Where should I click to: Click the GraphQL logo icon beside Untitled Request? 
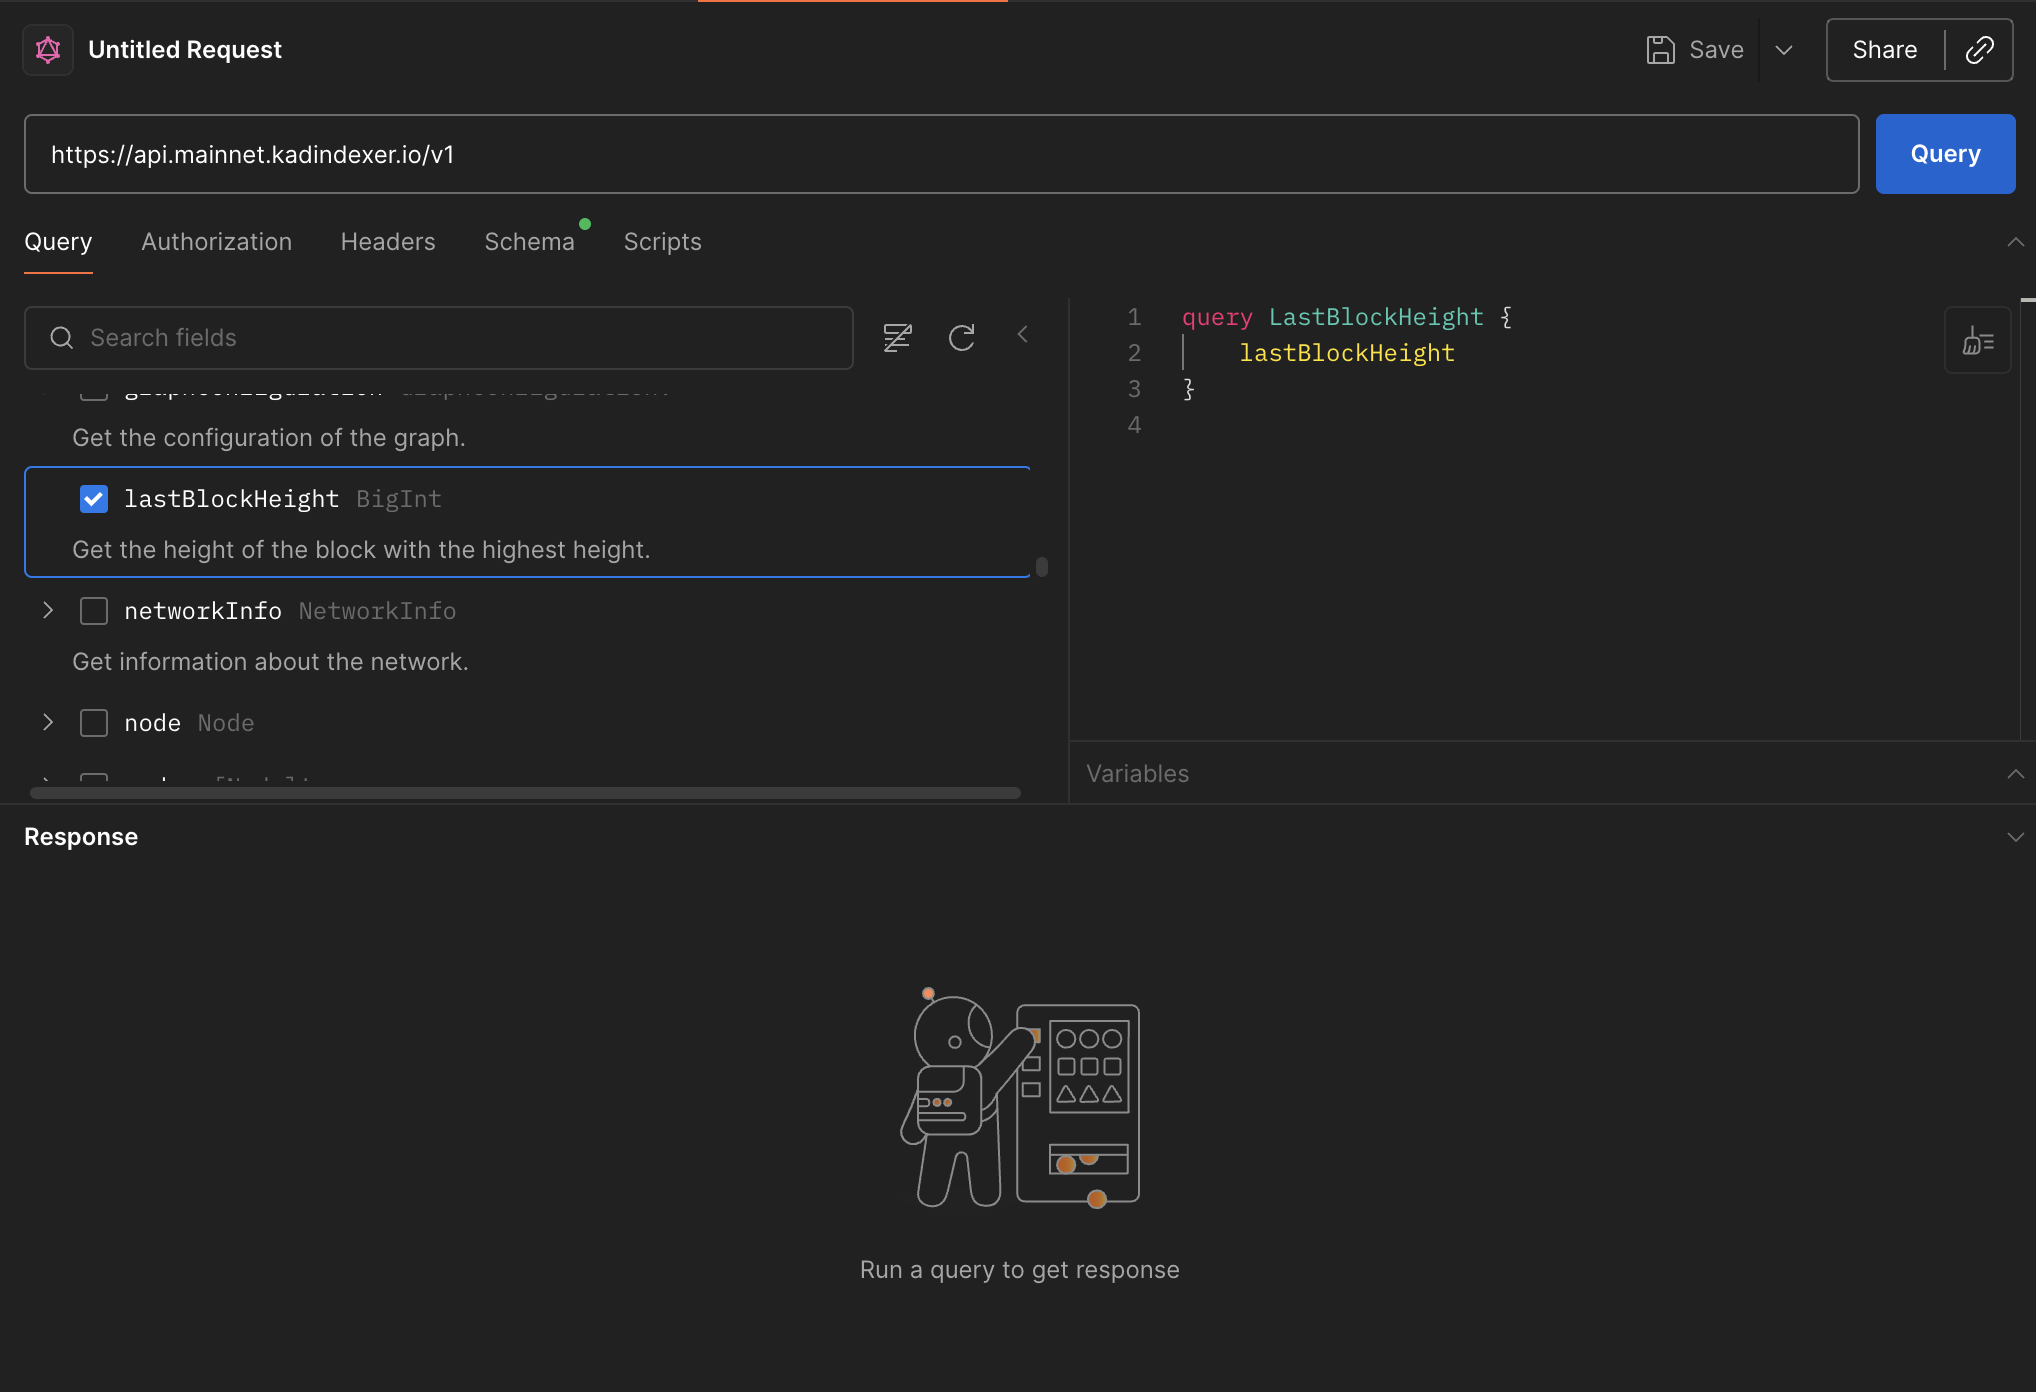(x=48, y=50)
